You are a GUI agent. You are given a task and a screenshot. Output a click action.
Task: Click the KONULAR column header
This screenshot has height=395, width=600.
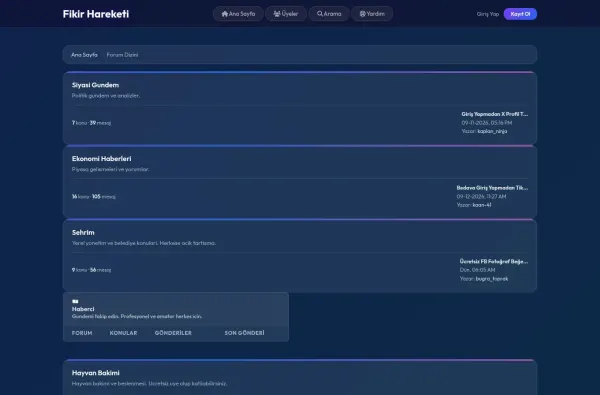[x=123, y=333]
